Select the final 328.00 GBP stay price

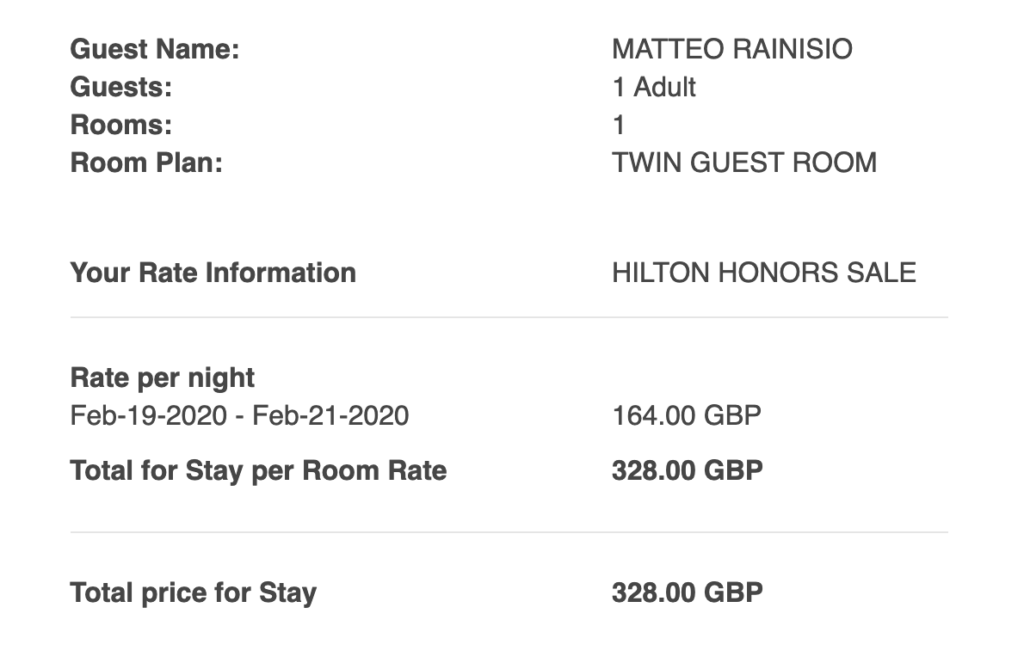pyautogui.click(x=687, y=593)
